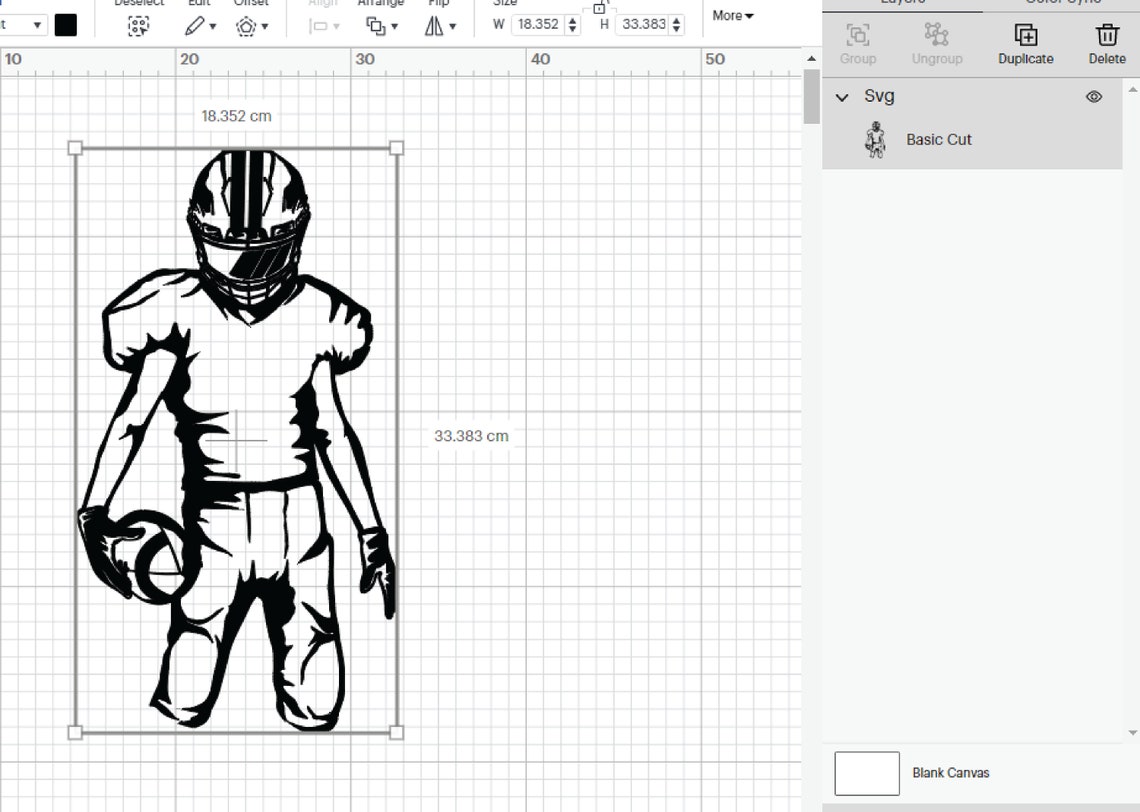1140x812 pixels.
Task: Open the Offset tool
Action: [245, 25]
